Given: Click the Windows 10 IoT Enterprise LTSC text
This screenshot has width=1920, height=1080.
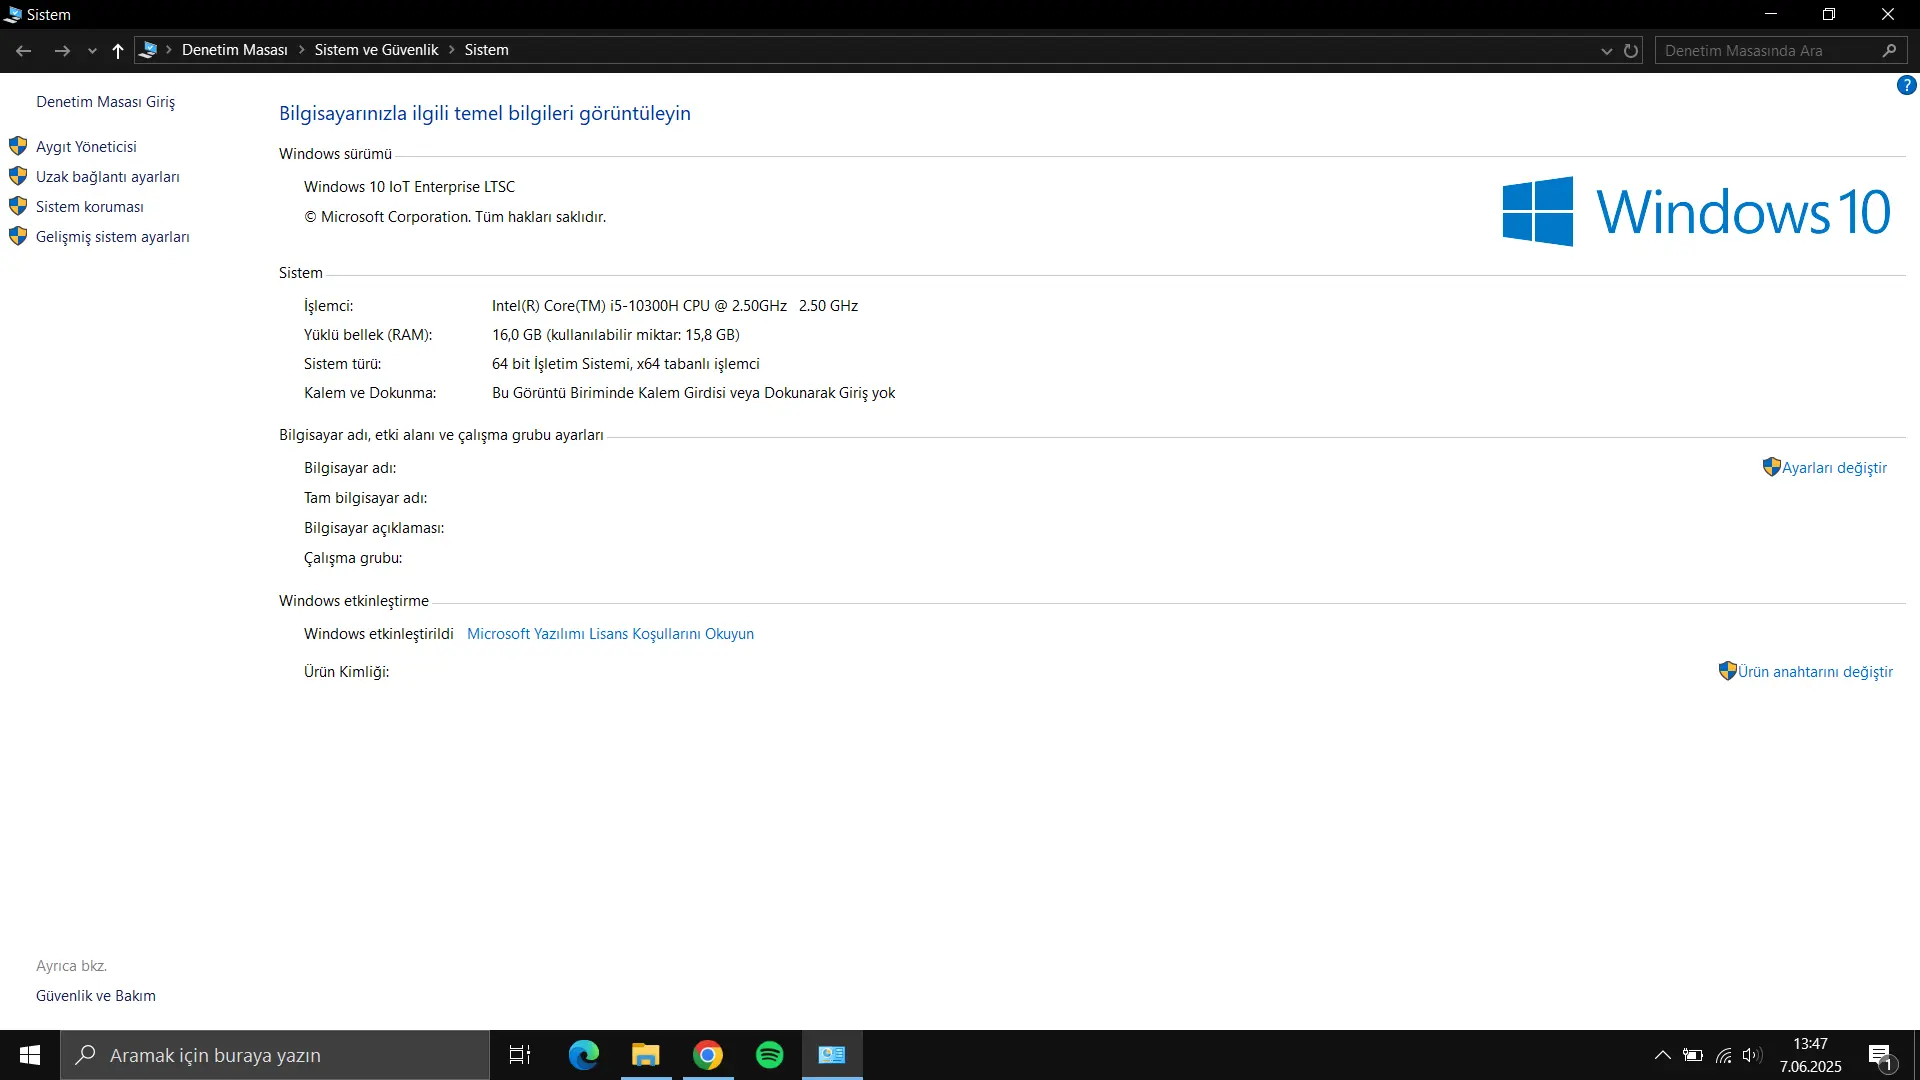Looking at the screenshot, I should pos(409,187).
